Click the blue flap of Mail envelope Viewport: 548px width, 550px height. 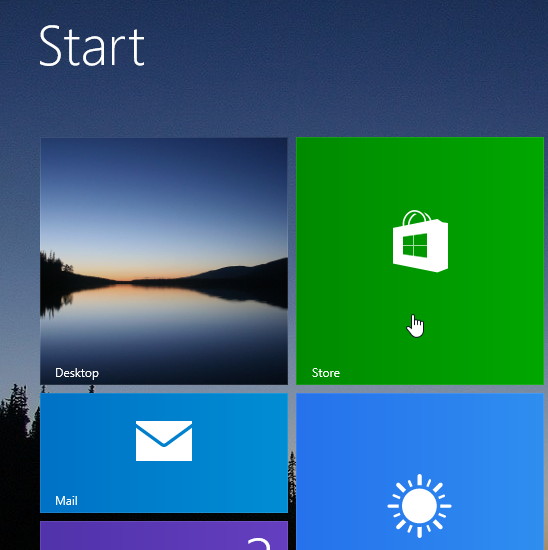pyautogui.click(x=164, y=434)
